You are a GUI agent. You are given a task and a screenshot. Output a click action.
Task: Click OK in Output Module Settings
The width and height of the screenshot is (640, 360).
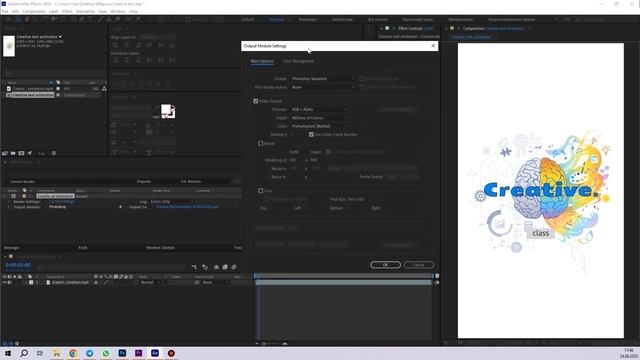[385, 264]
